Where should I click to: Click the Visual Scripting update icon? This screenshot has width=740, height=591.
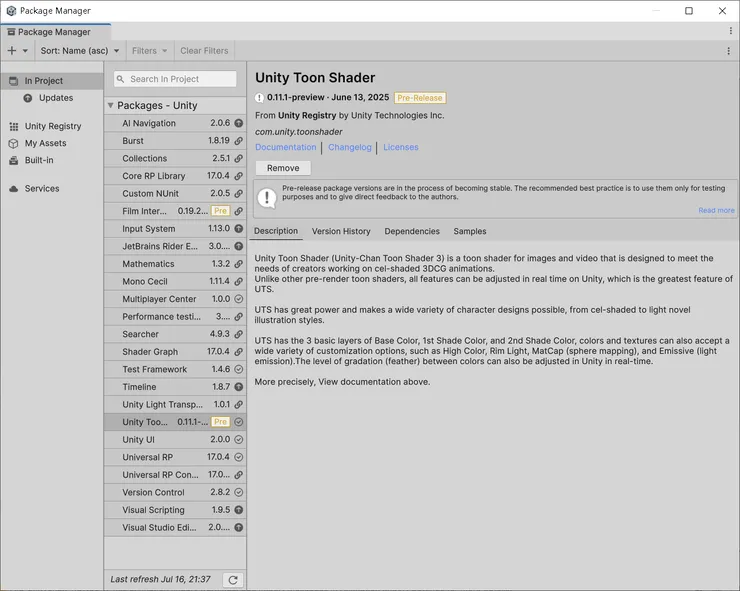[x=239, y=510]
